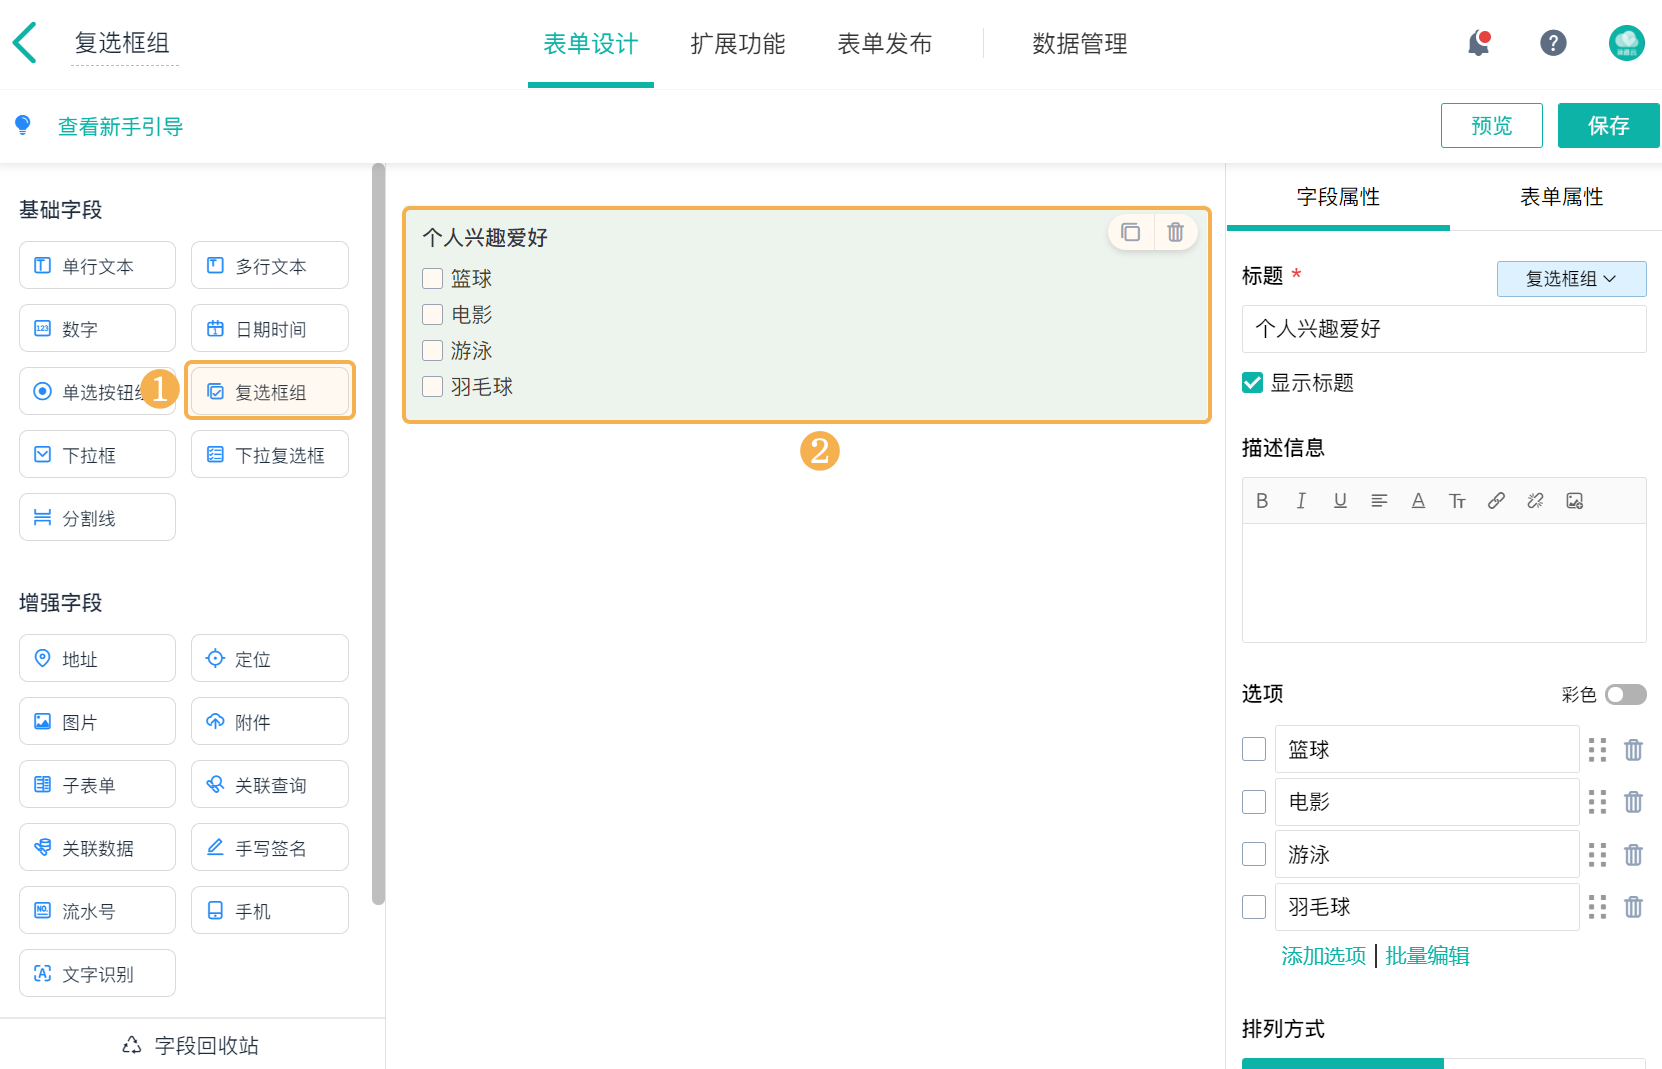
Task: Toggle the 显示标题 checkbox
Action: coord(1252,383)
